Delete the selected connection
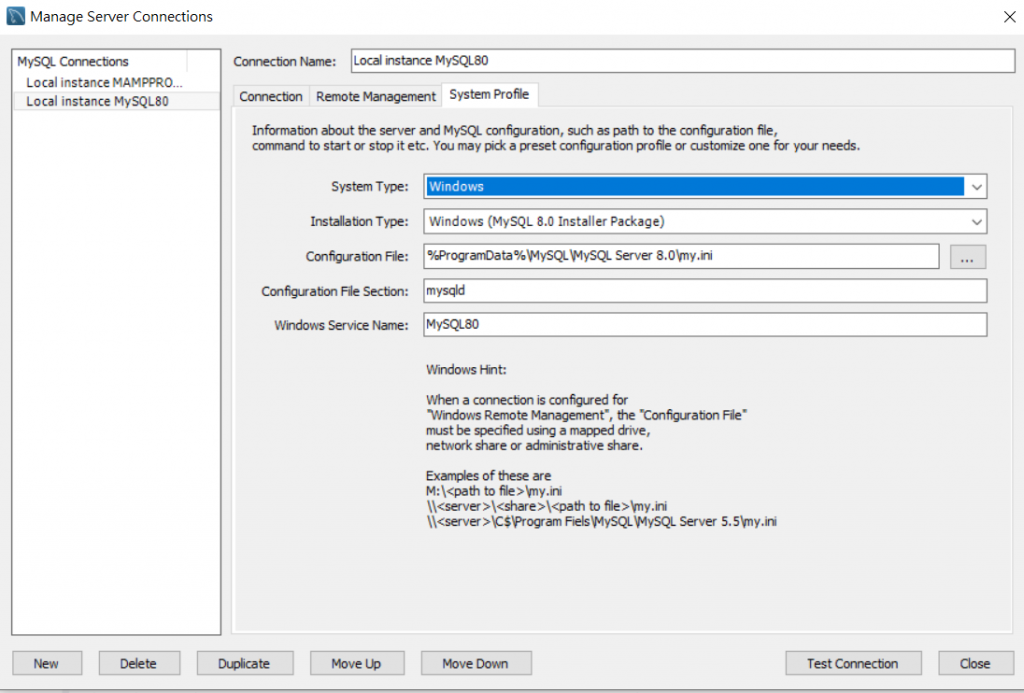Image resolution: width=1024 pixels, height=693 pixels. pos(139,663)
